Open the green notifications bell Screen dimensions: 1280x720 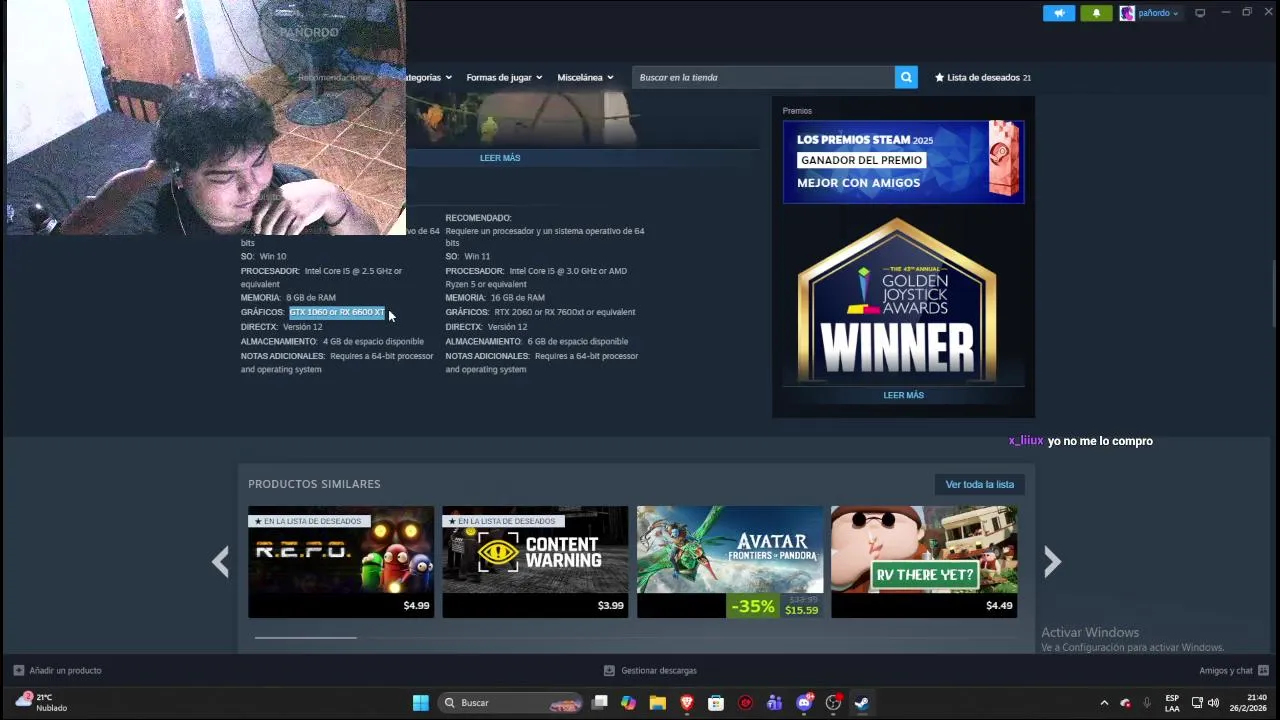pos(1096,13)
